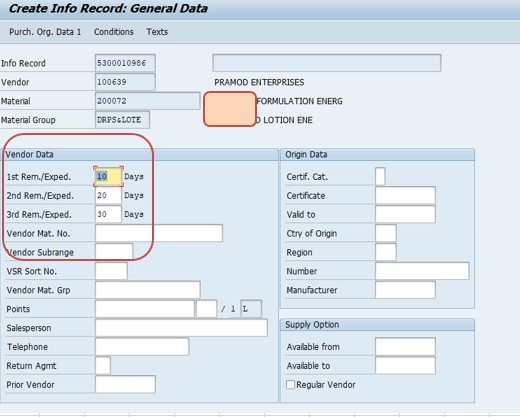Click the Manufacturer field
The width and height of the screenshot is (520, 417).
point(405,290)
